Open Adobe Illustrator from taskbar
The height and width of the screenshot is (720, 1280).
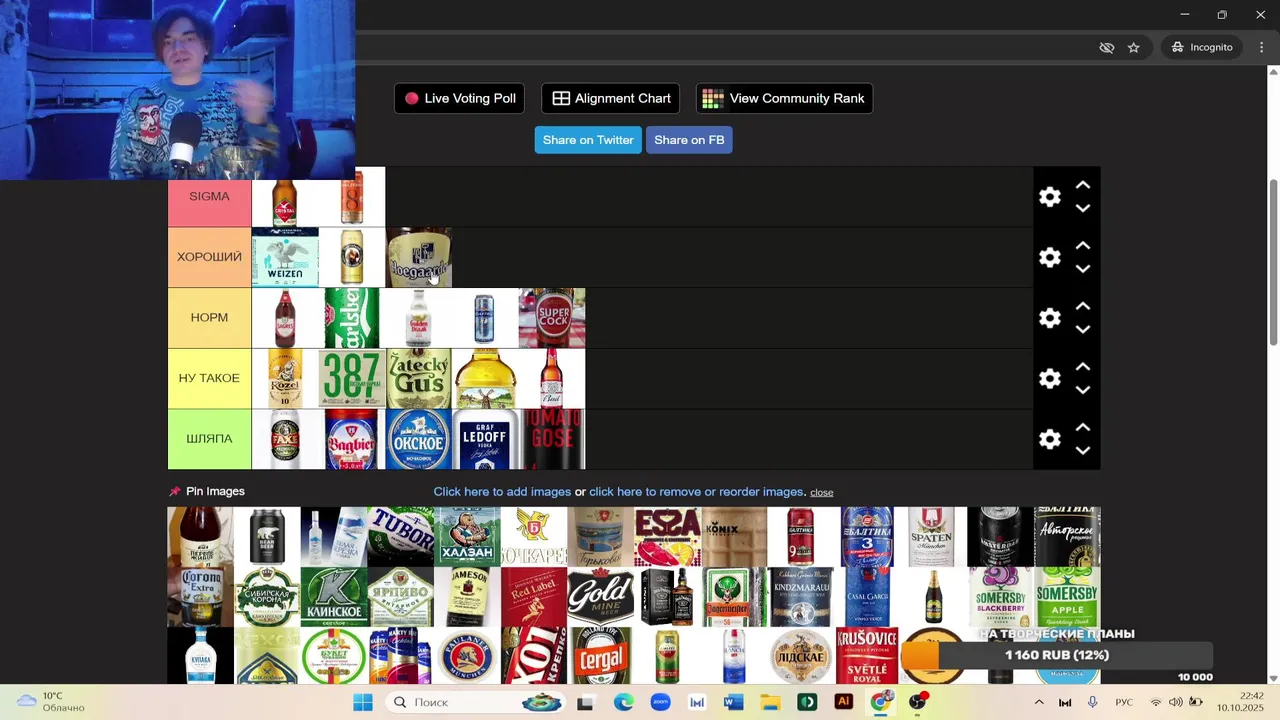[843, 702]
